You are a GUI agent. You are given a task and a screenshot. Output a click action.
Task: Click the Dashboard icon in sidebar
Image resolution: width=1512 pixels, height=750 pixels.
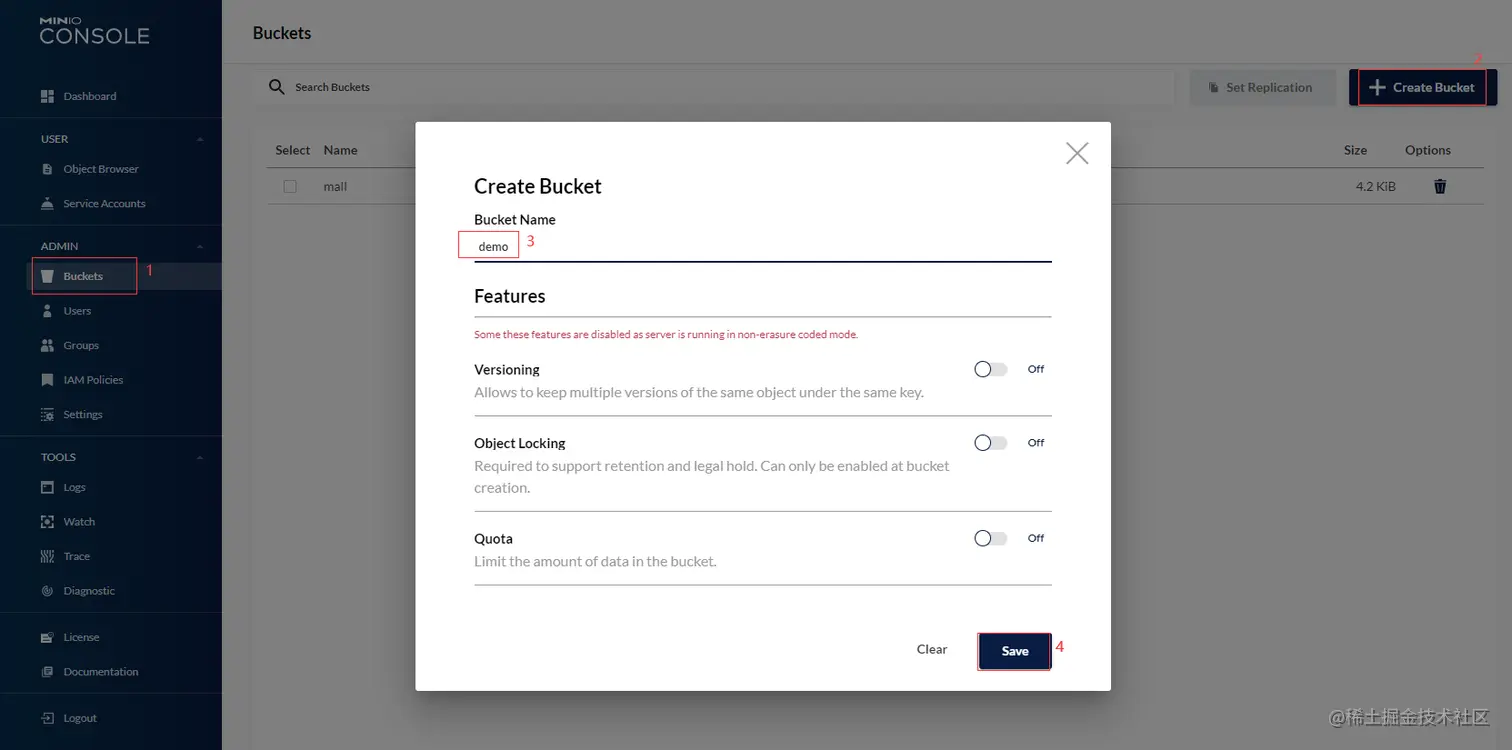[x=47, y=97]
